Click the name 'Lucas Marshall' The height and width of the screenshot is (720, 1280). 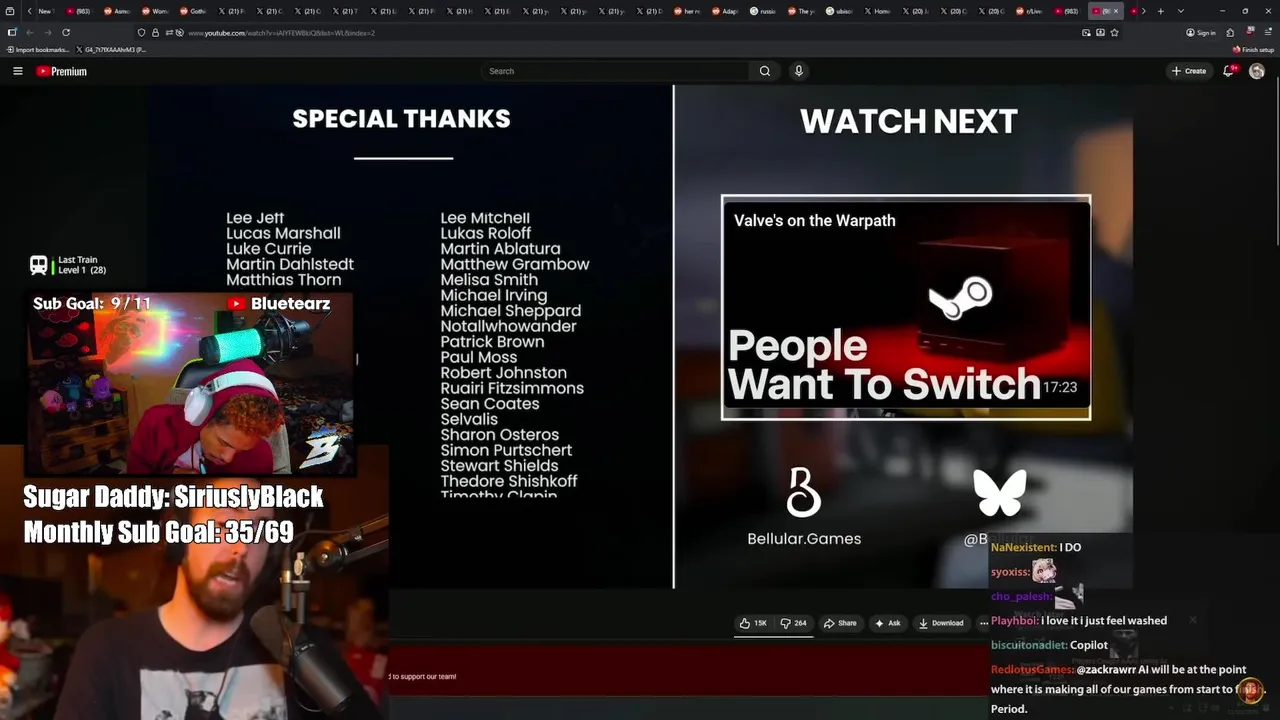pos(283,233)
